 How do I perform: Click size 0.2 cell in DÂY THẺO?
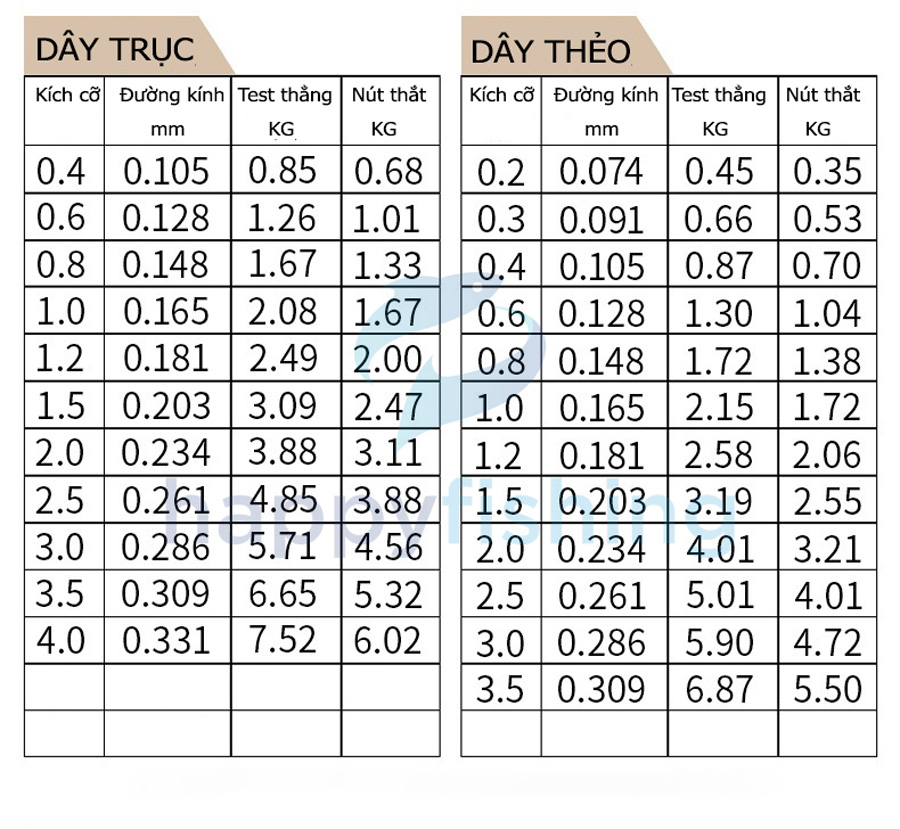click(x=501, y=170)
